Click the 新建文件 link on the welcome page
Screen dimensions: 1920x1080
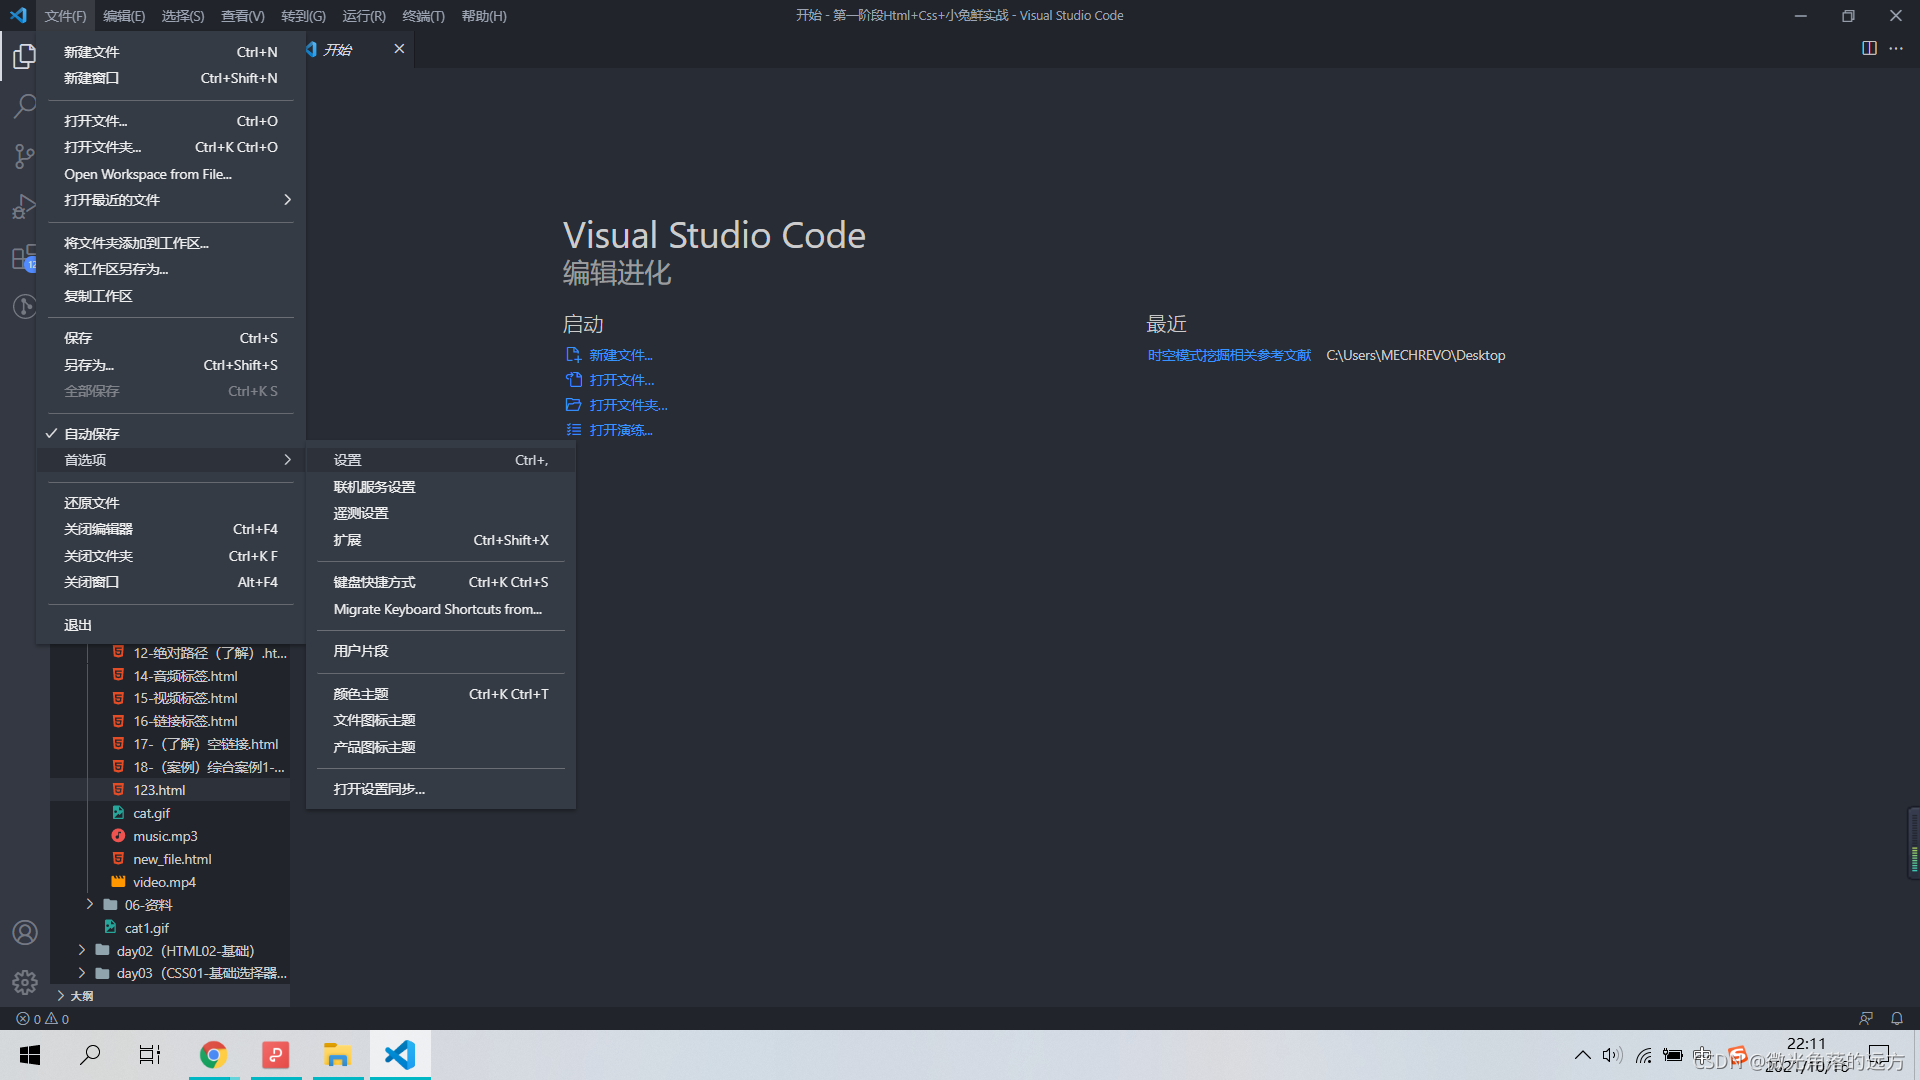[620, 355]
